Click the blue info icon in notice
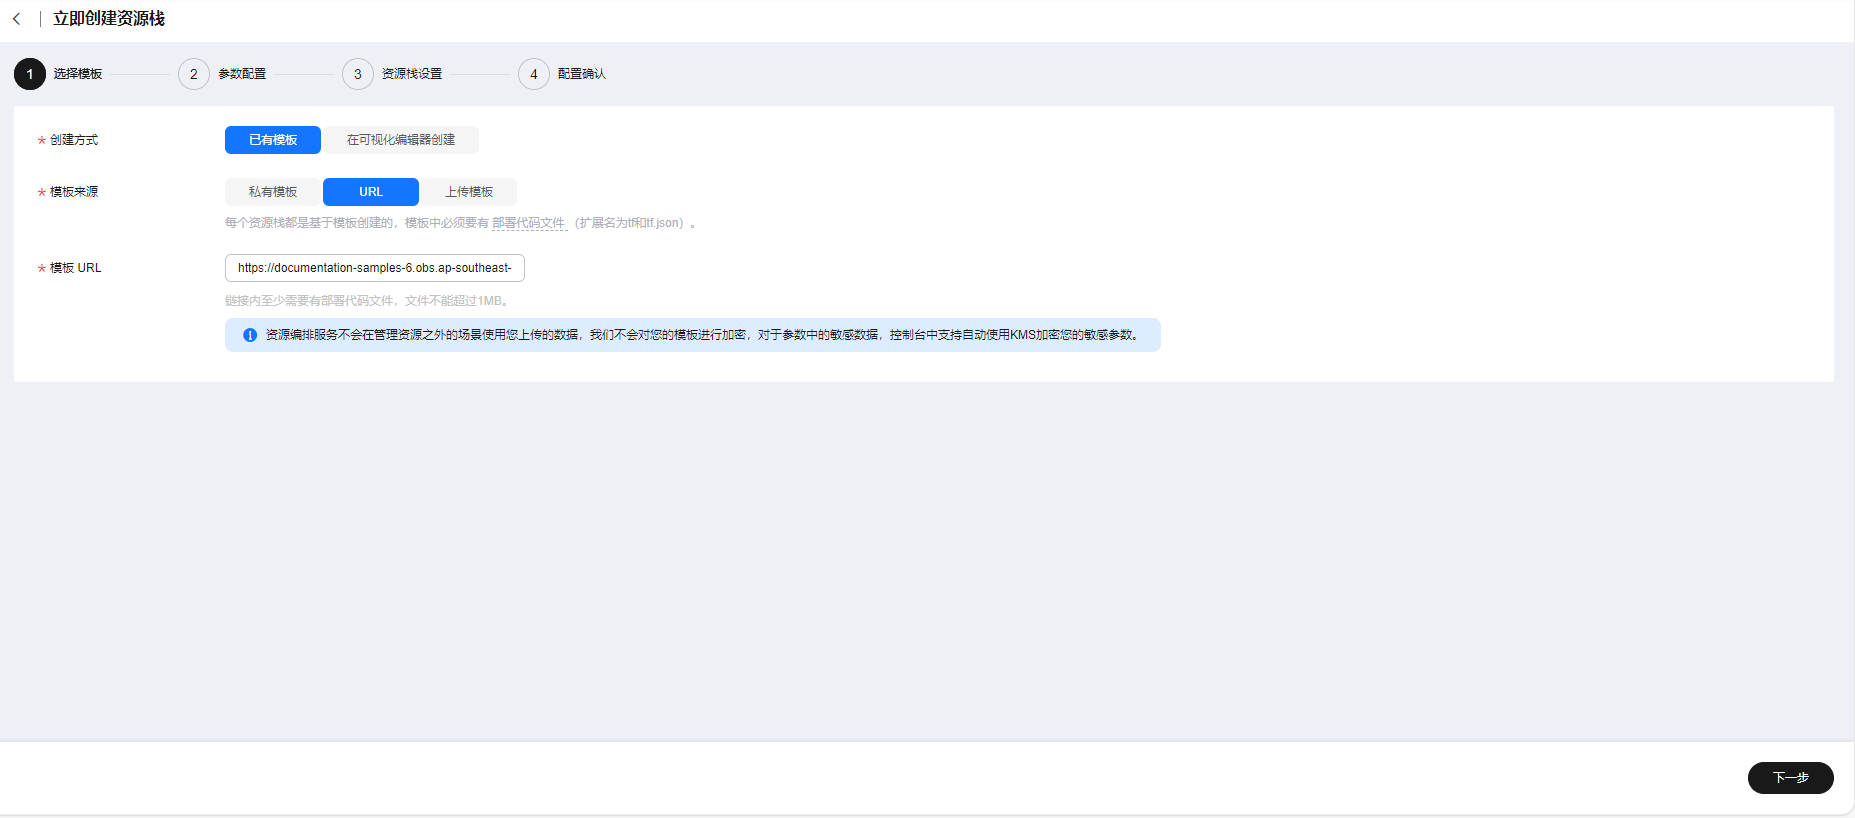This screenshot has height=818, width=1855. [x=250, y=335]
